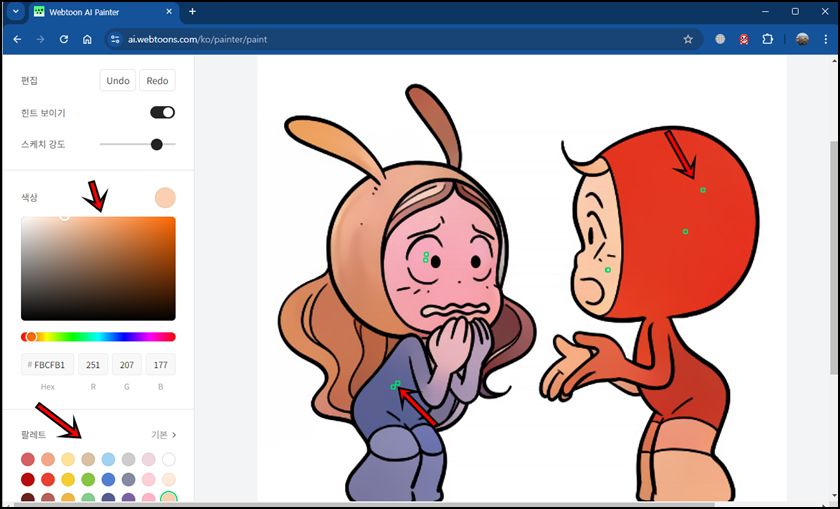Image resolution: width=840 pixels, height=509 pixels.
Task: Open the browser home page
Action: click(87, 39)
